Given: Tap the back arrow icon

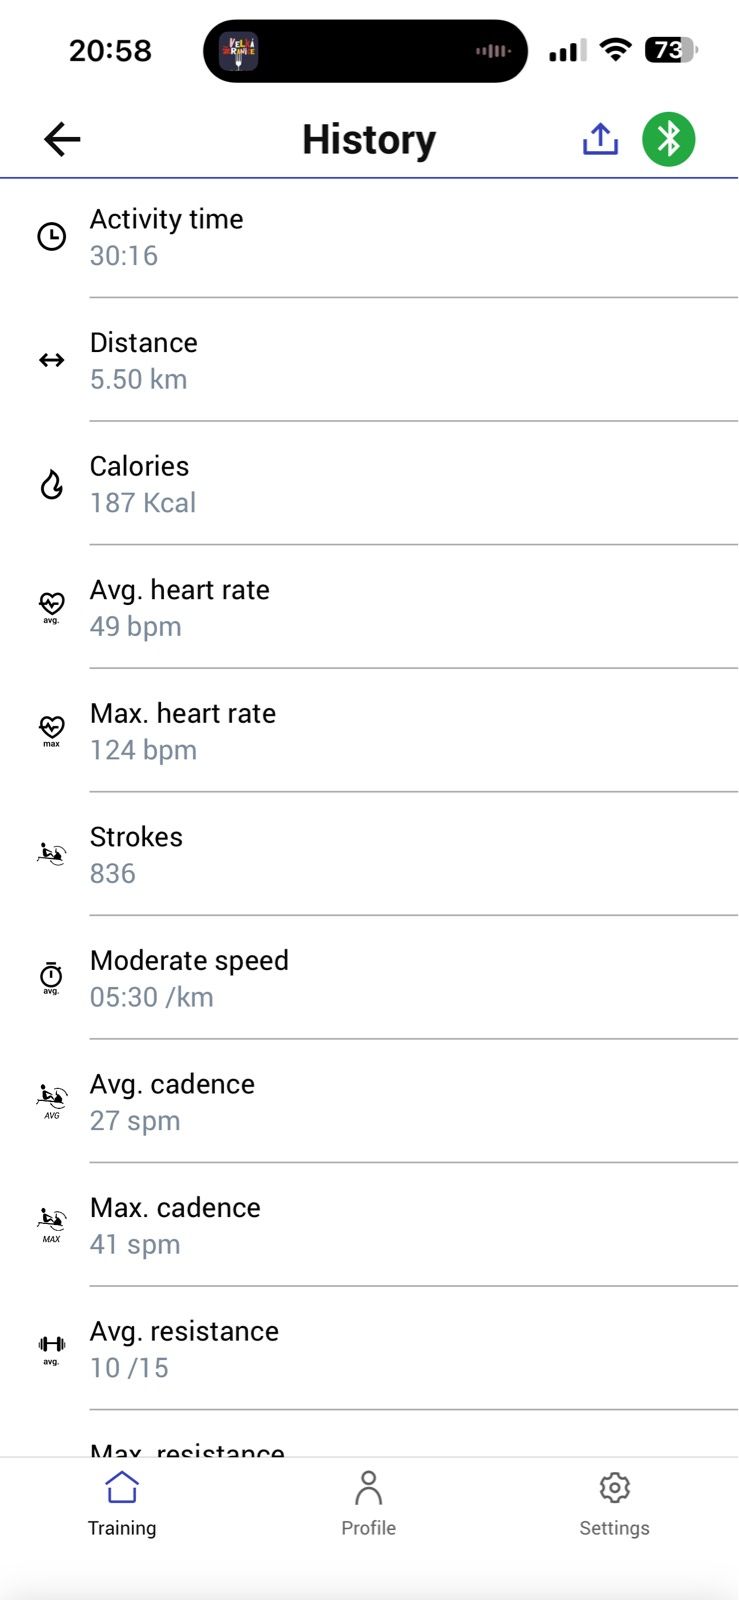Looking at the screenshot, I should pos(62,139).
